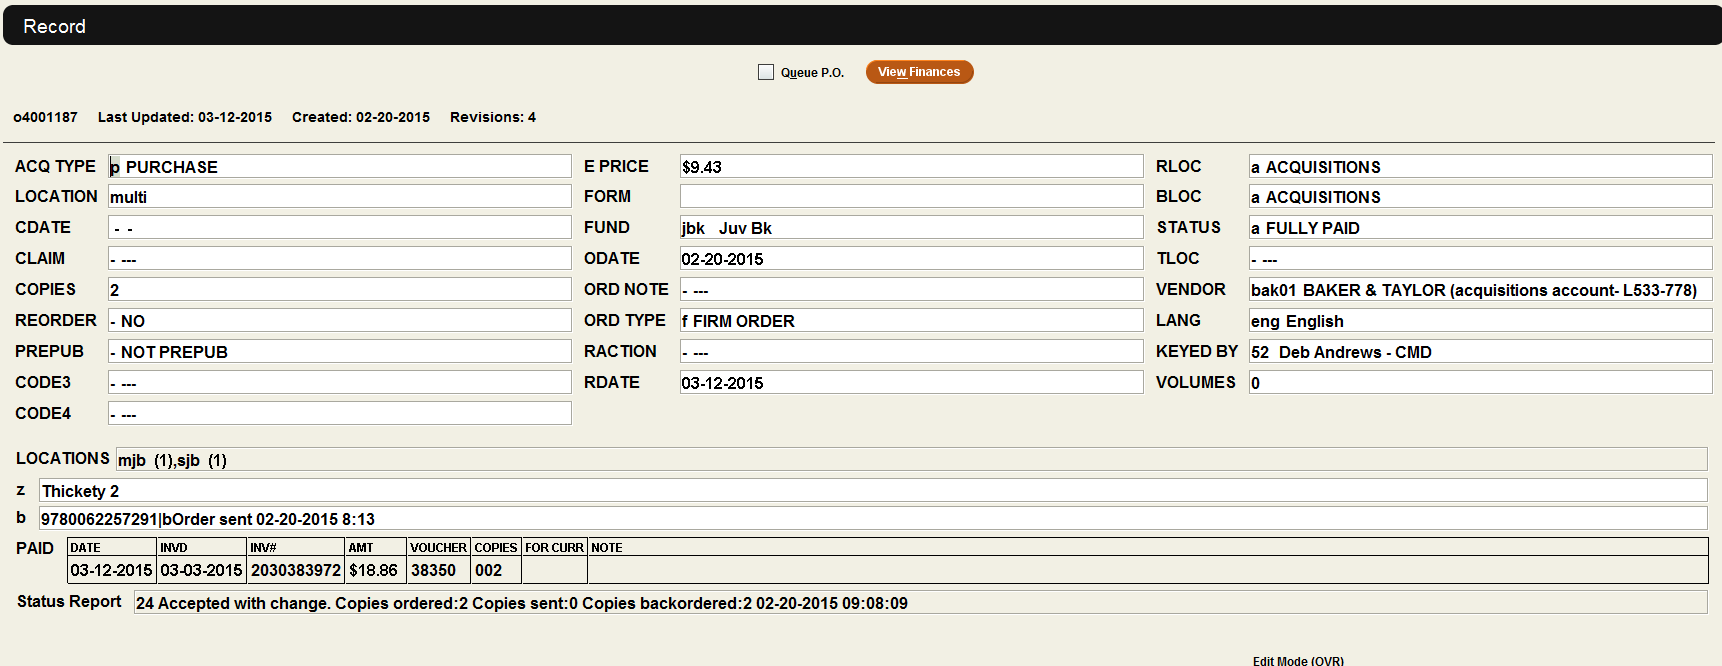This screenshot has width=1722, height=666.
Task: Edit the b field with ISBN 9780062257291
Action: pos(873,518)
